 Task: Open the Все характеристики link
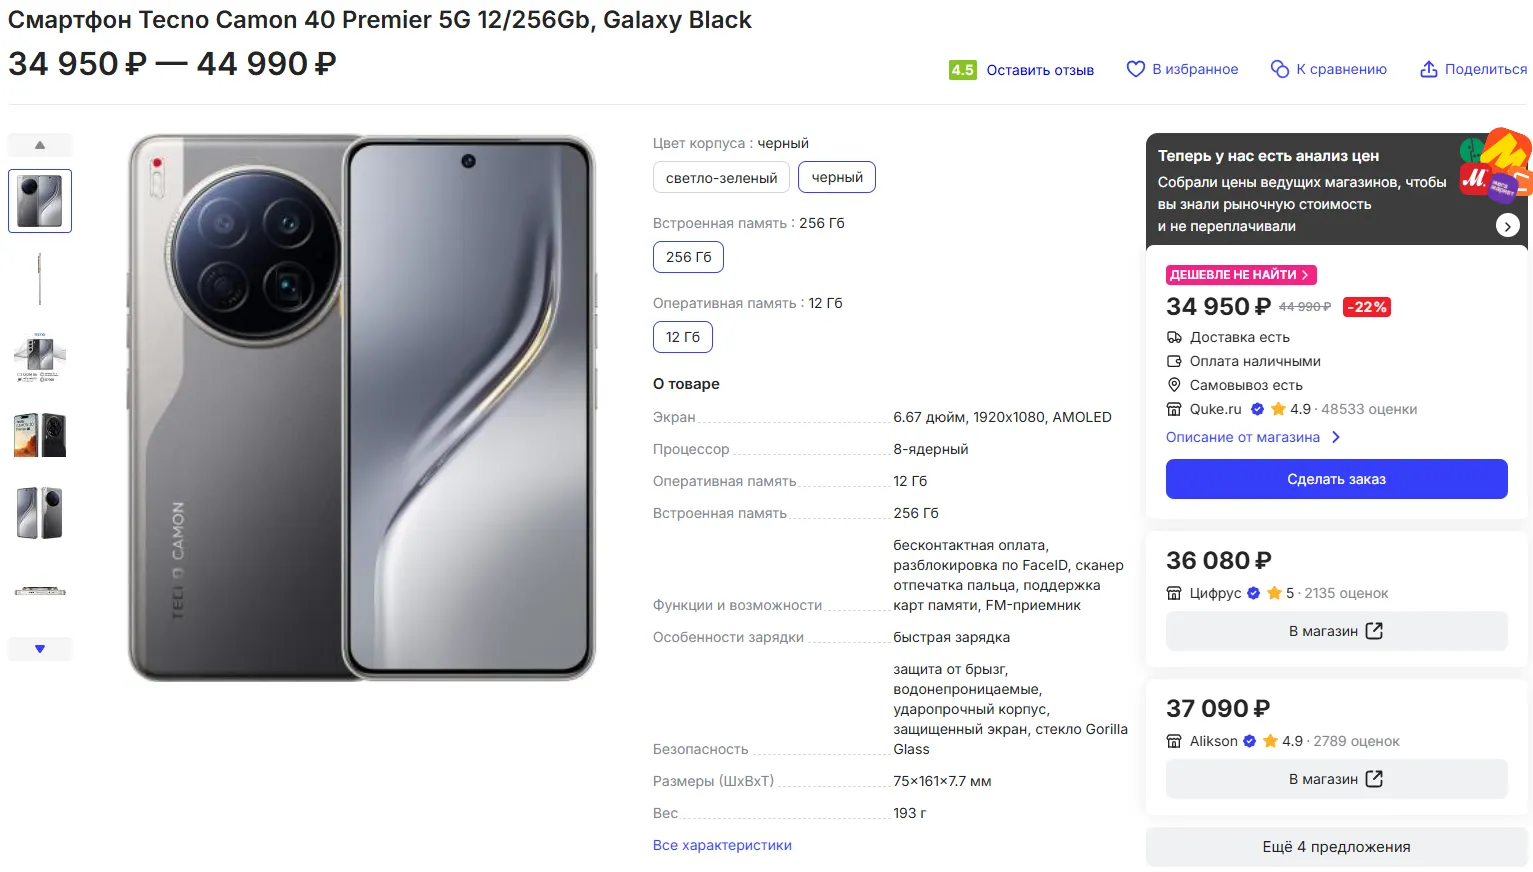click(x=722, y=845)
